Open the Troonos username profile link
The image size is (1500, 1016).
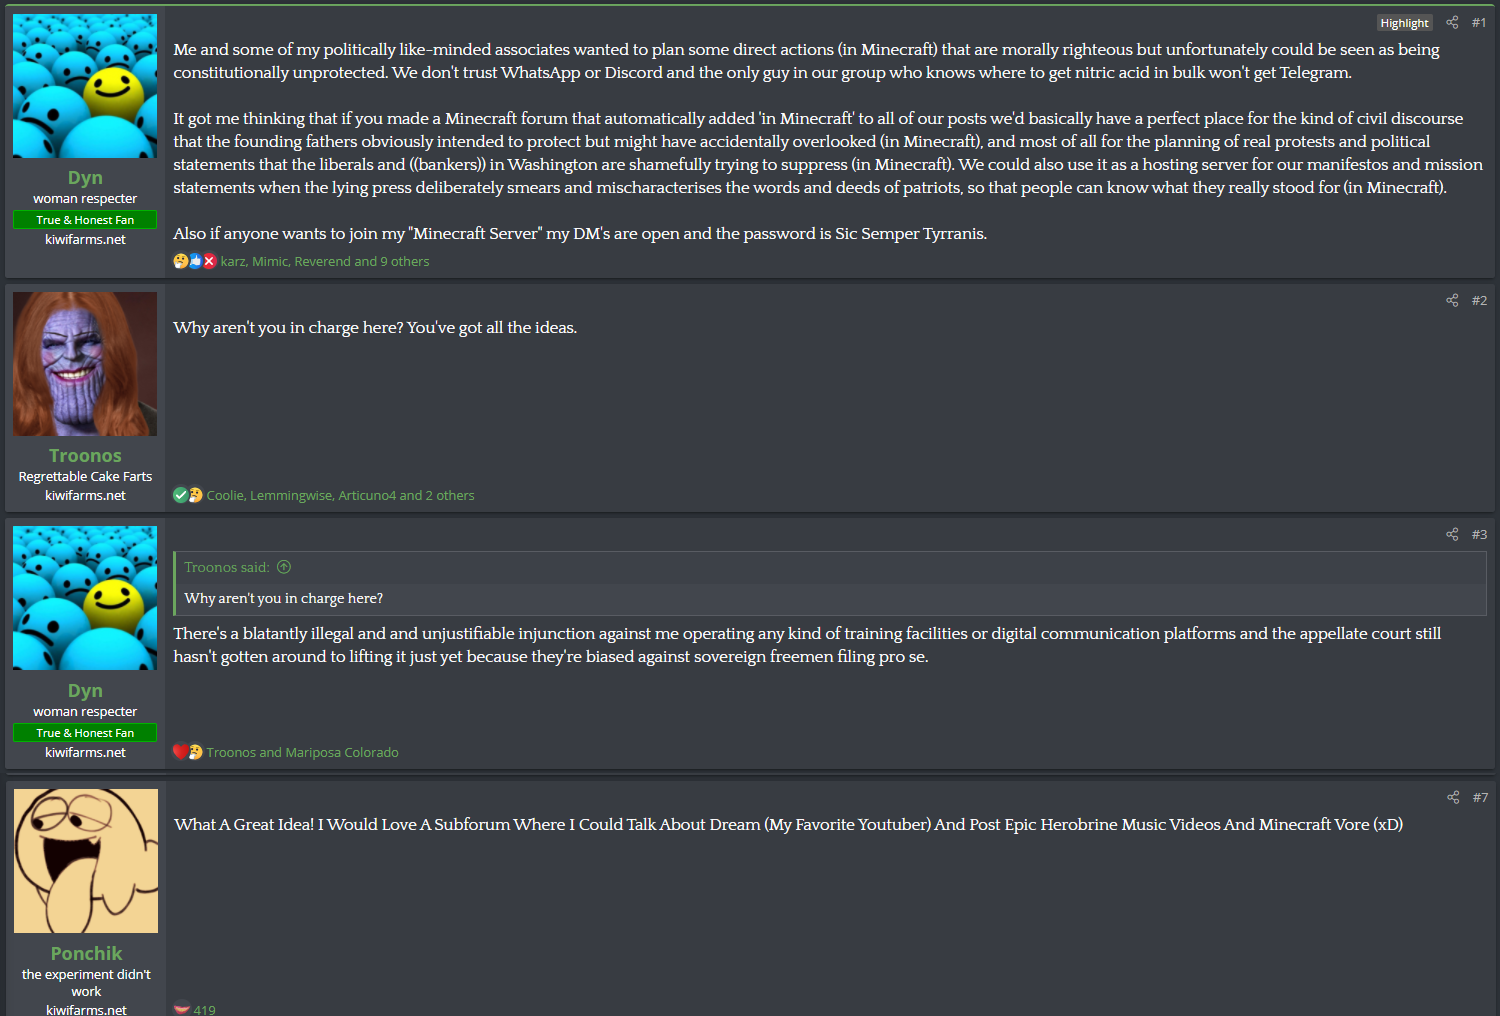(x=85, y=455)
